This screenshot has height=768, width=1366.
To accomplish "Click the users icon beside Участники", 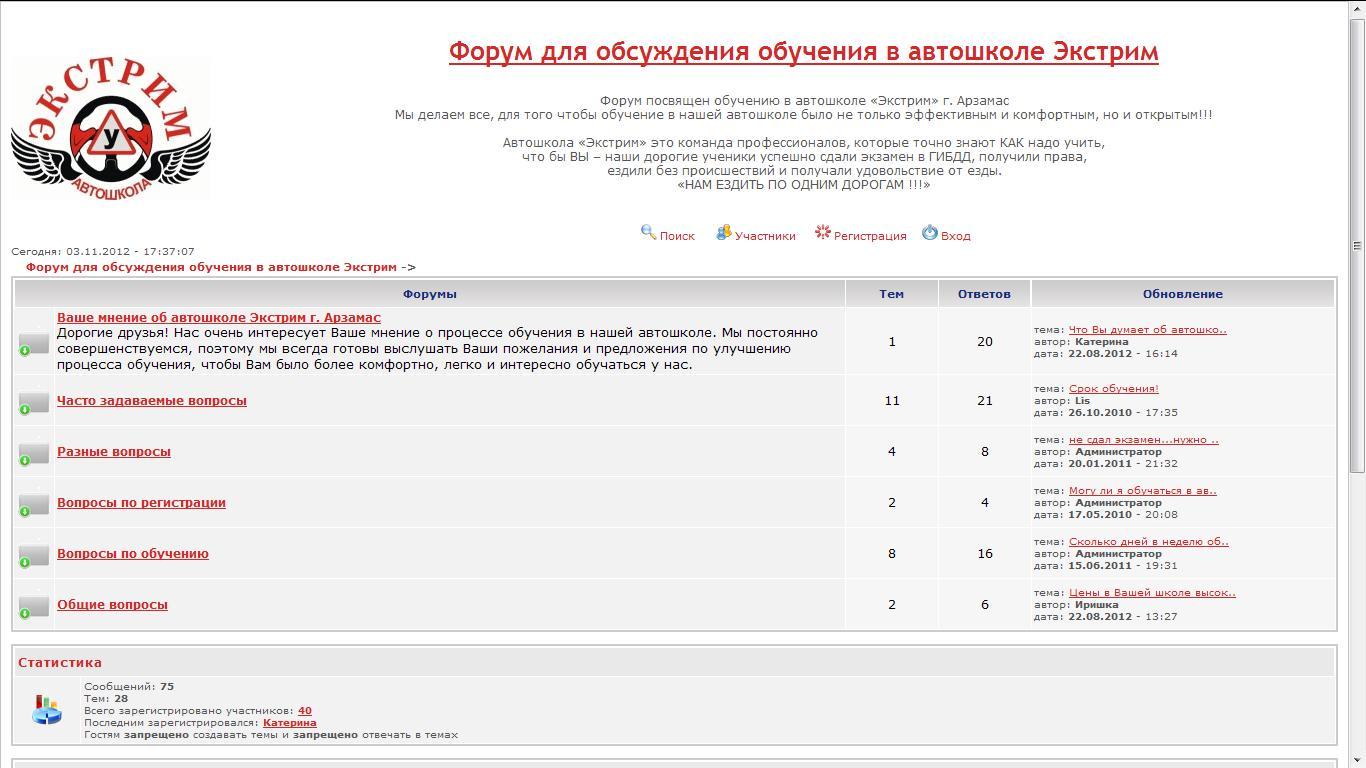I will point(723,232).
